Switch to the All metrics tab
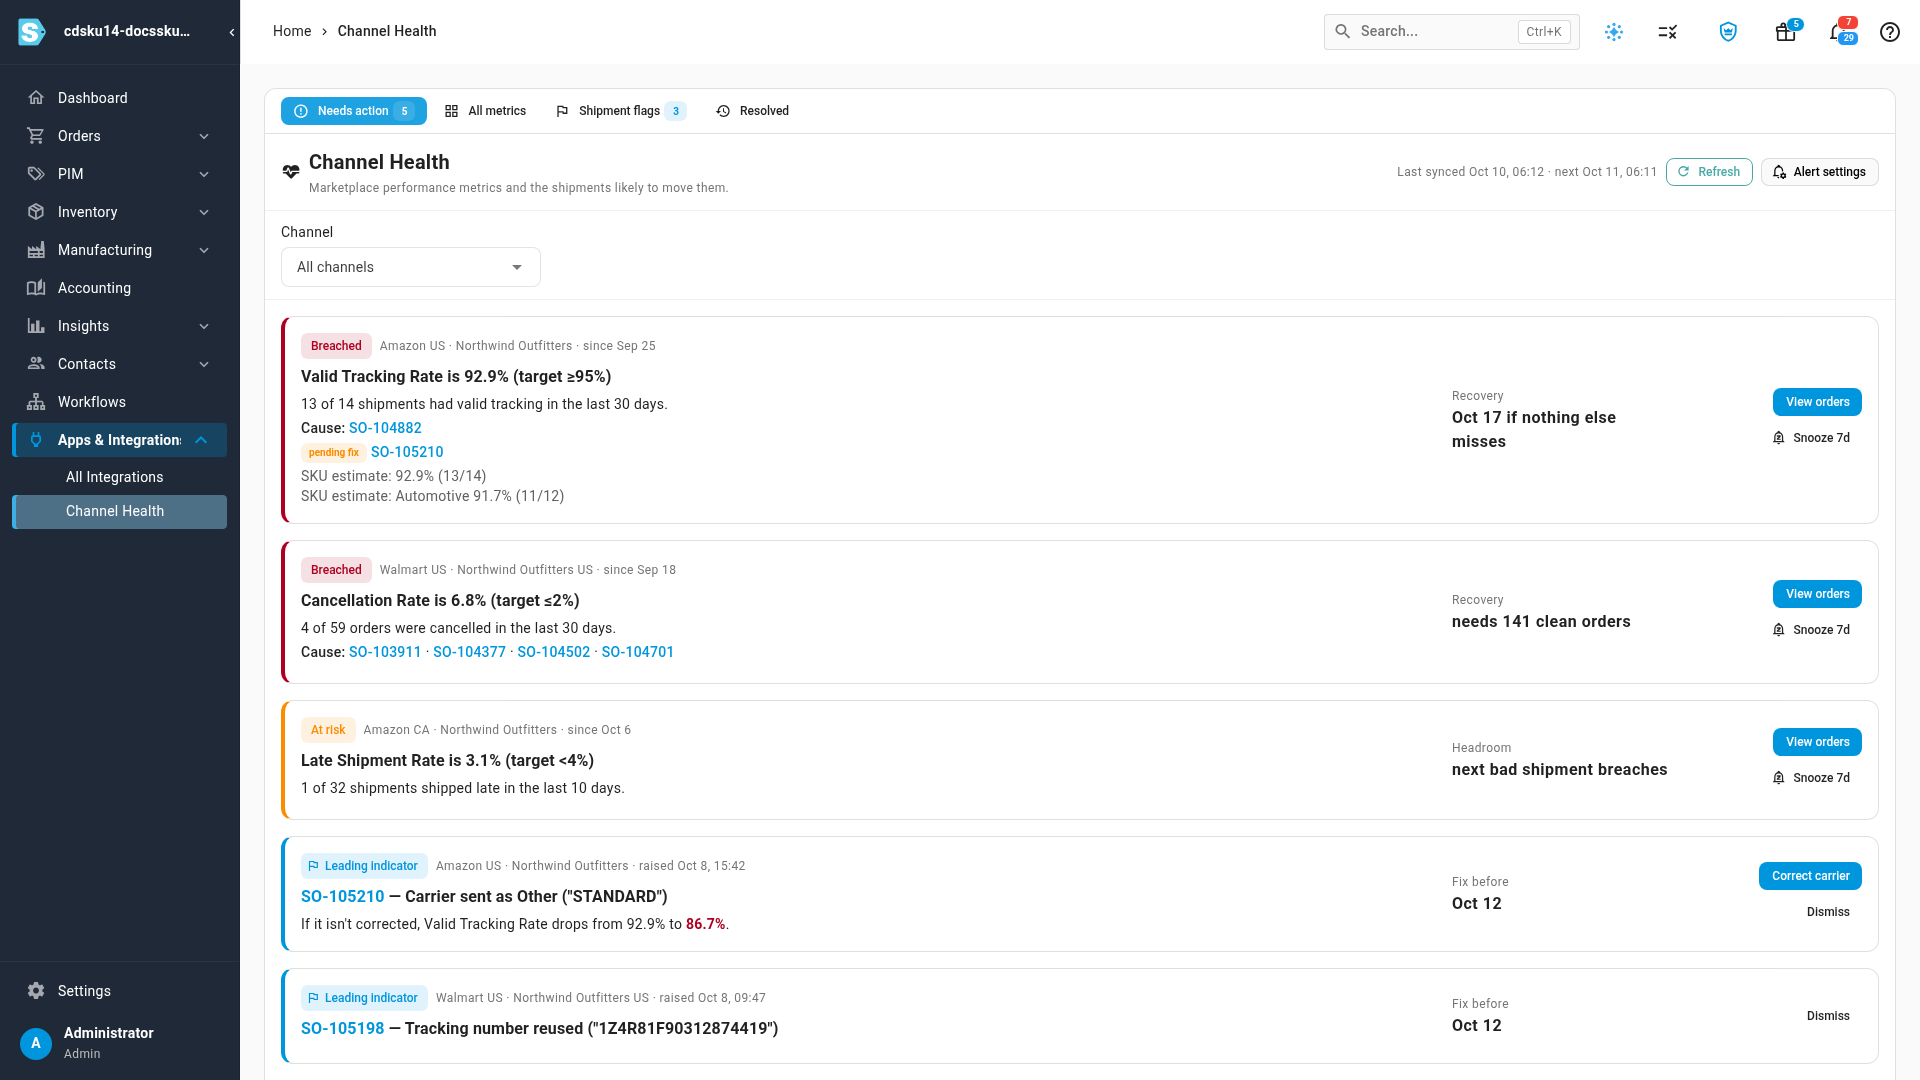This screenshot has height=1080, width=1920. (486, 111)
